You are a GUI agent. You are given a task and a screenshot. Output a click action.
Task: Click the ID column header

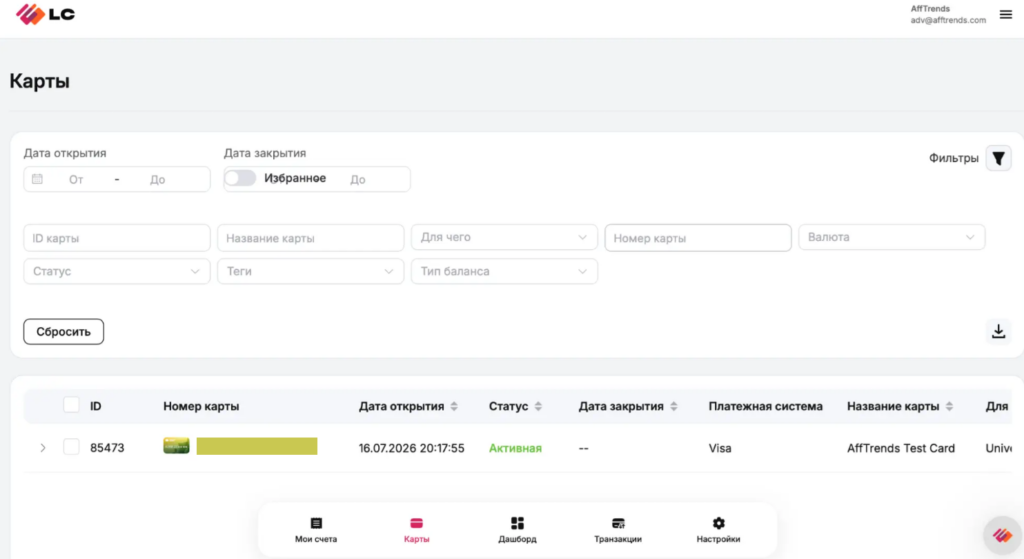point(95,406)
